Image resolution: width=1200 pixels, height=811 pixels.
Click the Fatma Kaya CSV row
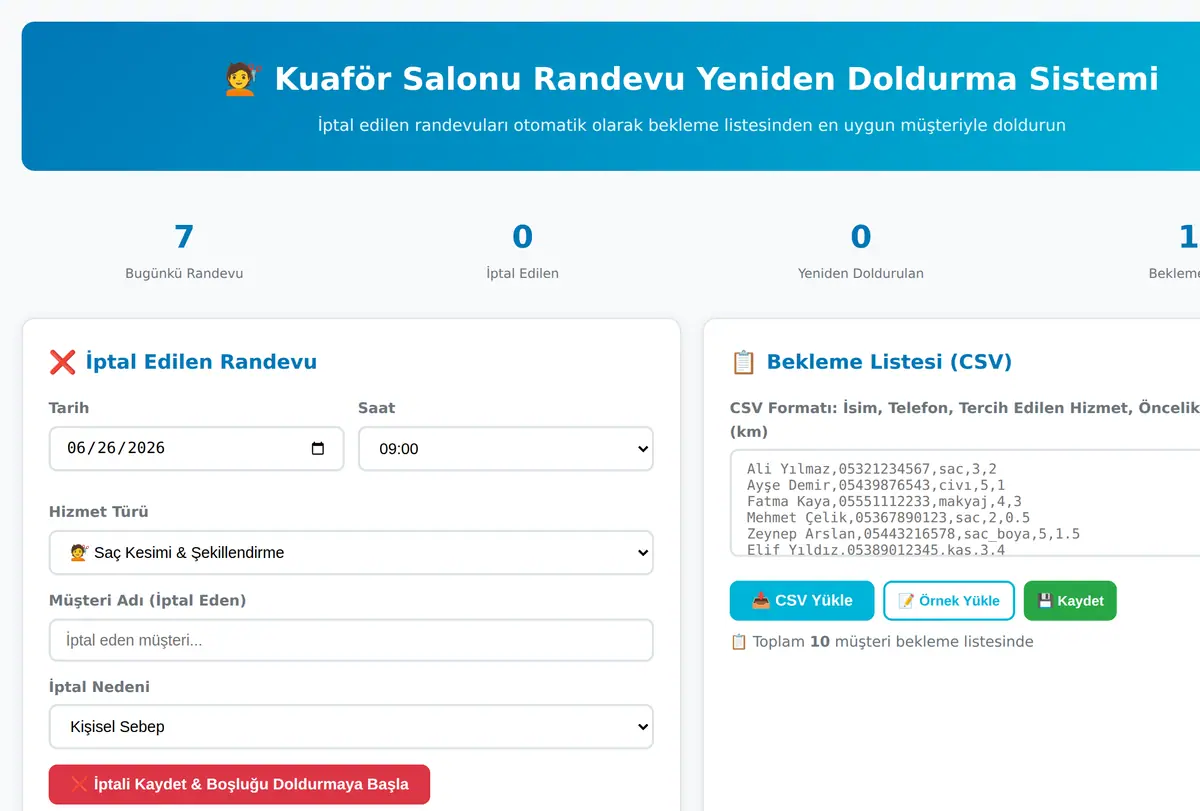pyautogui.click(x=884, y=502)
